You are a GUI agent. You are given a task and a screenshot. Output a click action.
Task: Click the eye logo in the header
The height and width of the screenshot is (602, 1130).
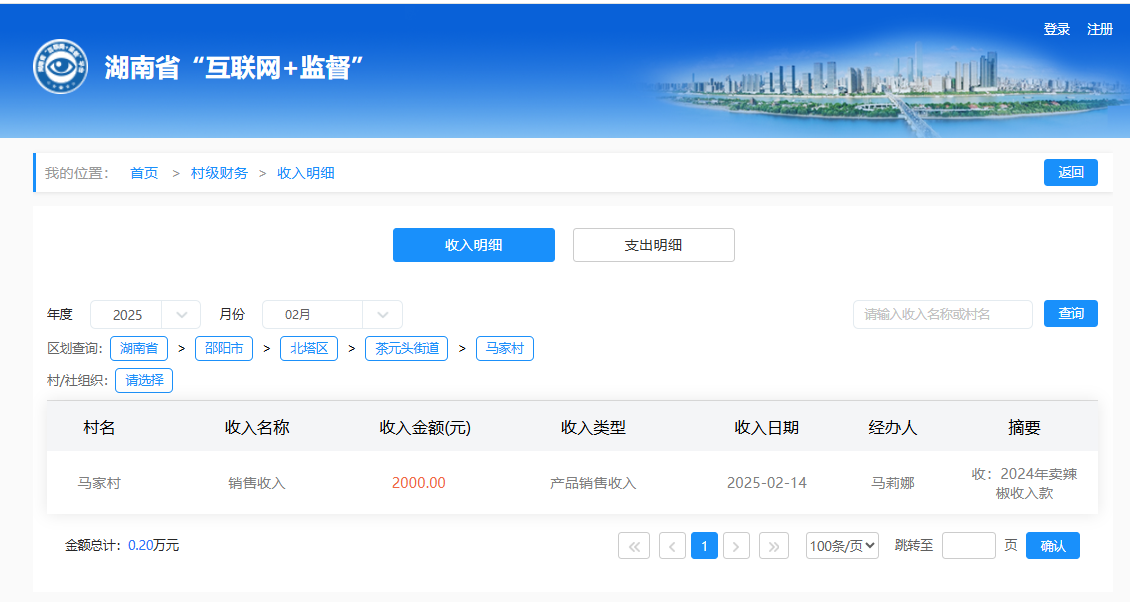pyautogui.click(x=60, y=67)
